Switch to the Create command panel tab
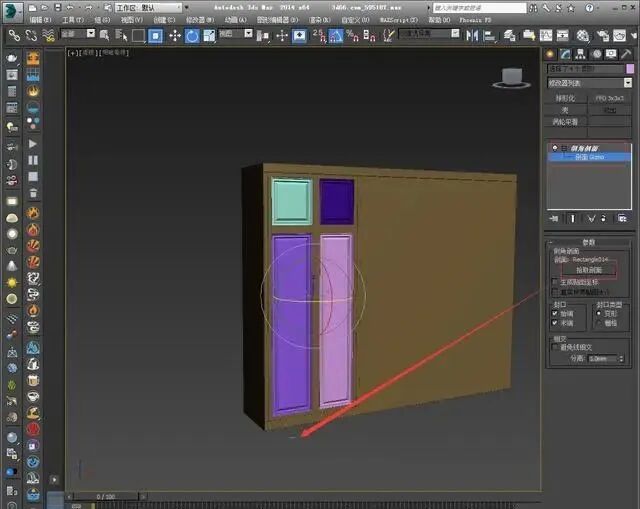This screenshot has width=640, height=509. 550,54
